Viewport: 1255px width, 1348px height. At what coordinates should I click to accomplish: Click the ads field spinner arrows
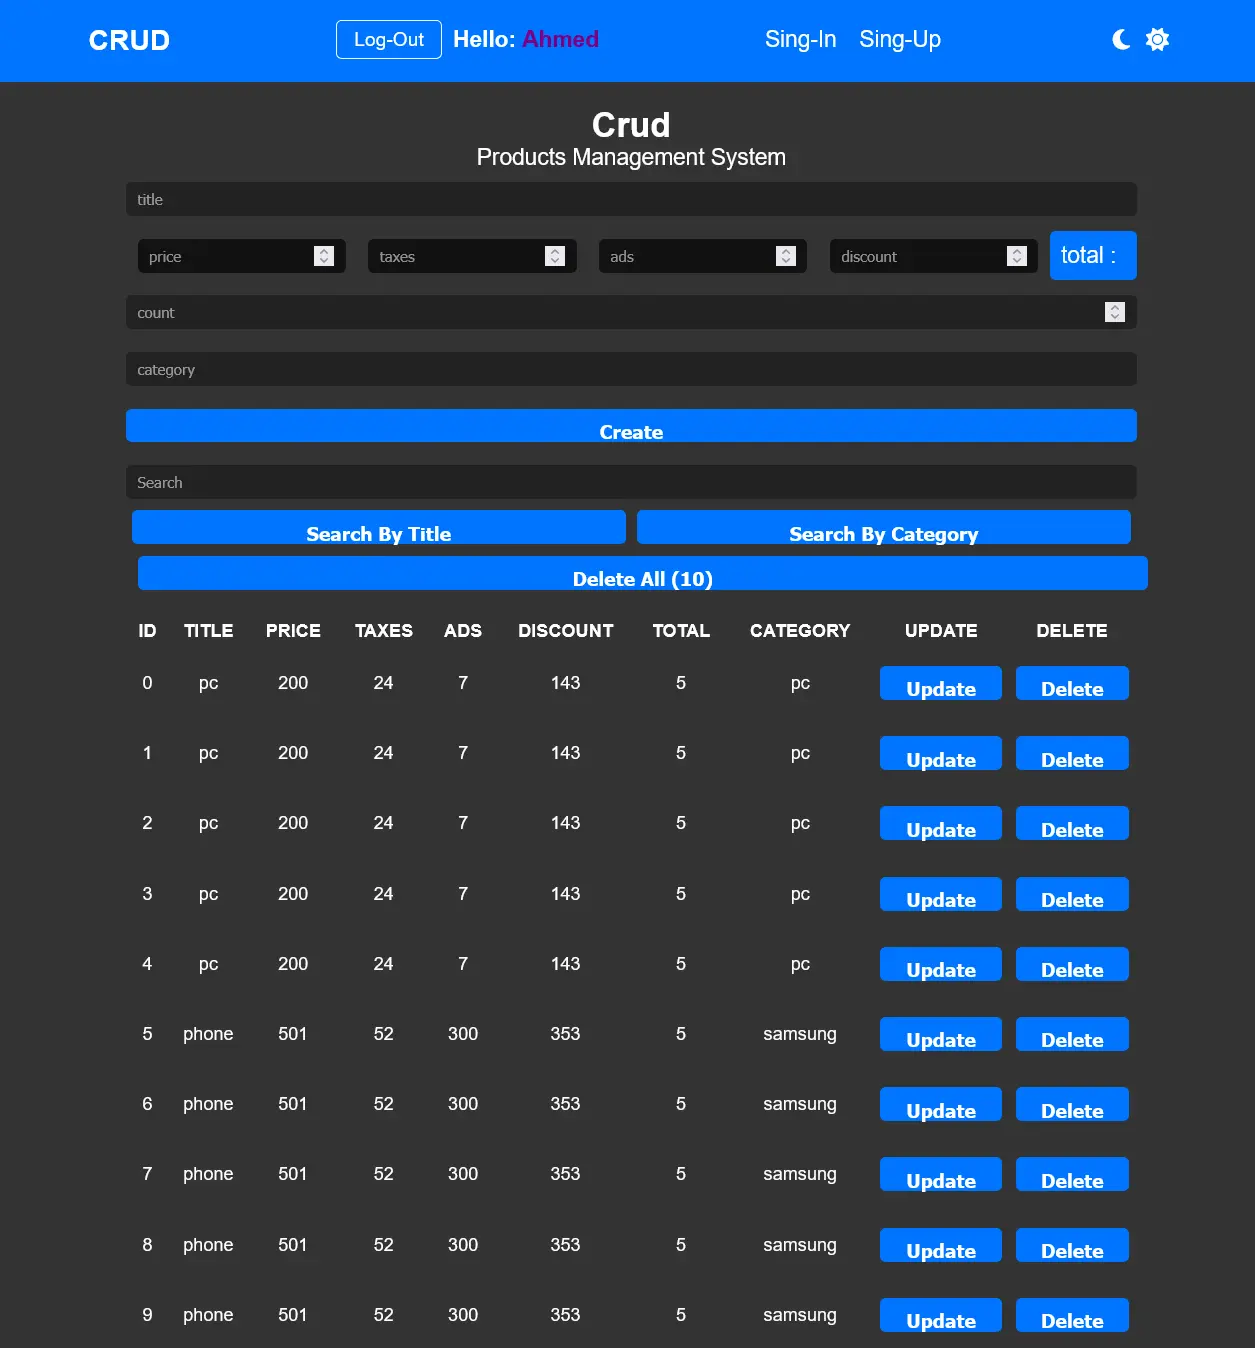point(785,256)
